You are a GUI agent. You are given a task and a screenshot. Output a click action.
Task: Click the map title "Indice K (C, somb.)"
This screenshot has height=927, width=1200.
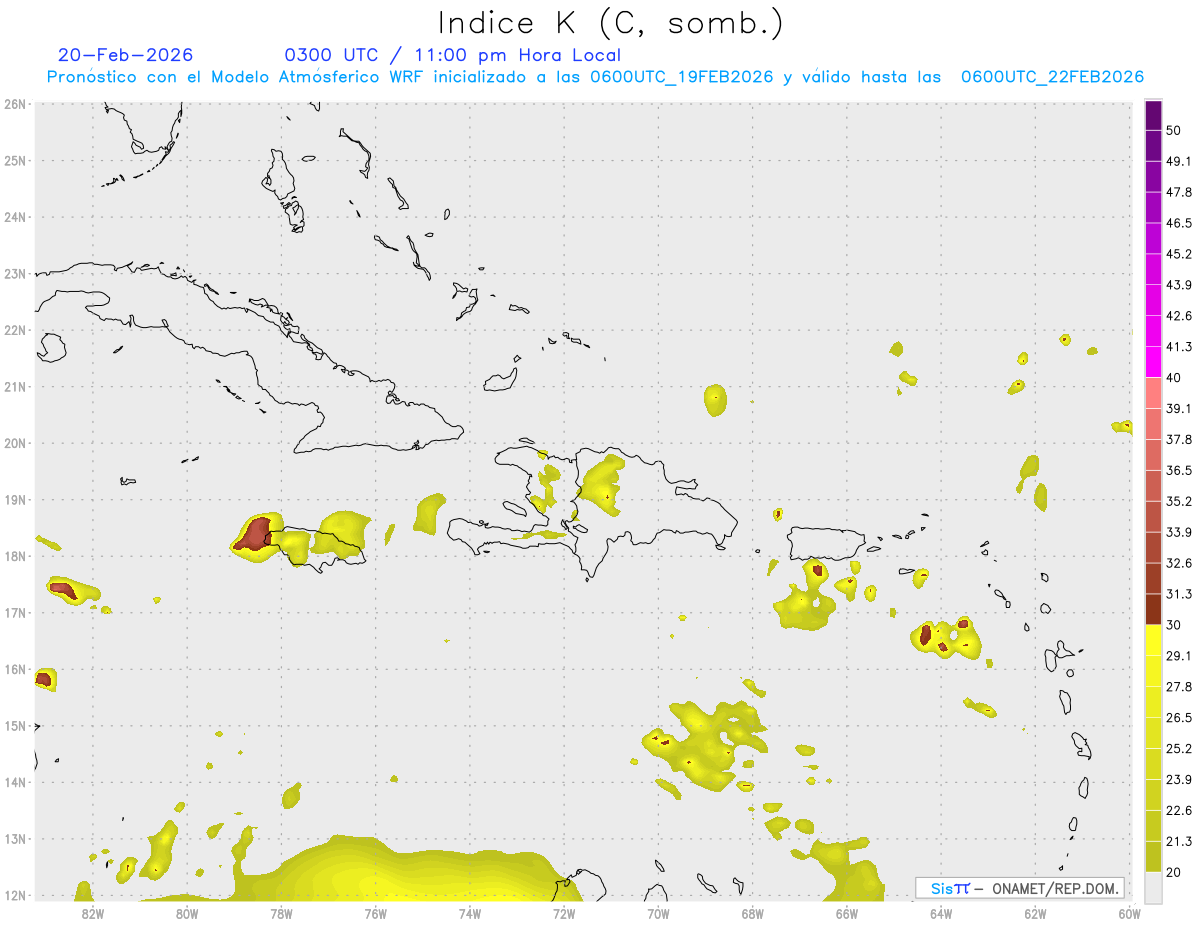click(610, 22)
